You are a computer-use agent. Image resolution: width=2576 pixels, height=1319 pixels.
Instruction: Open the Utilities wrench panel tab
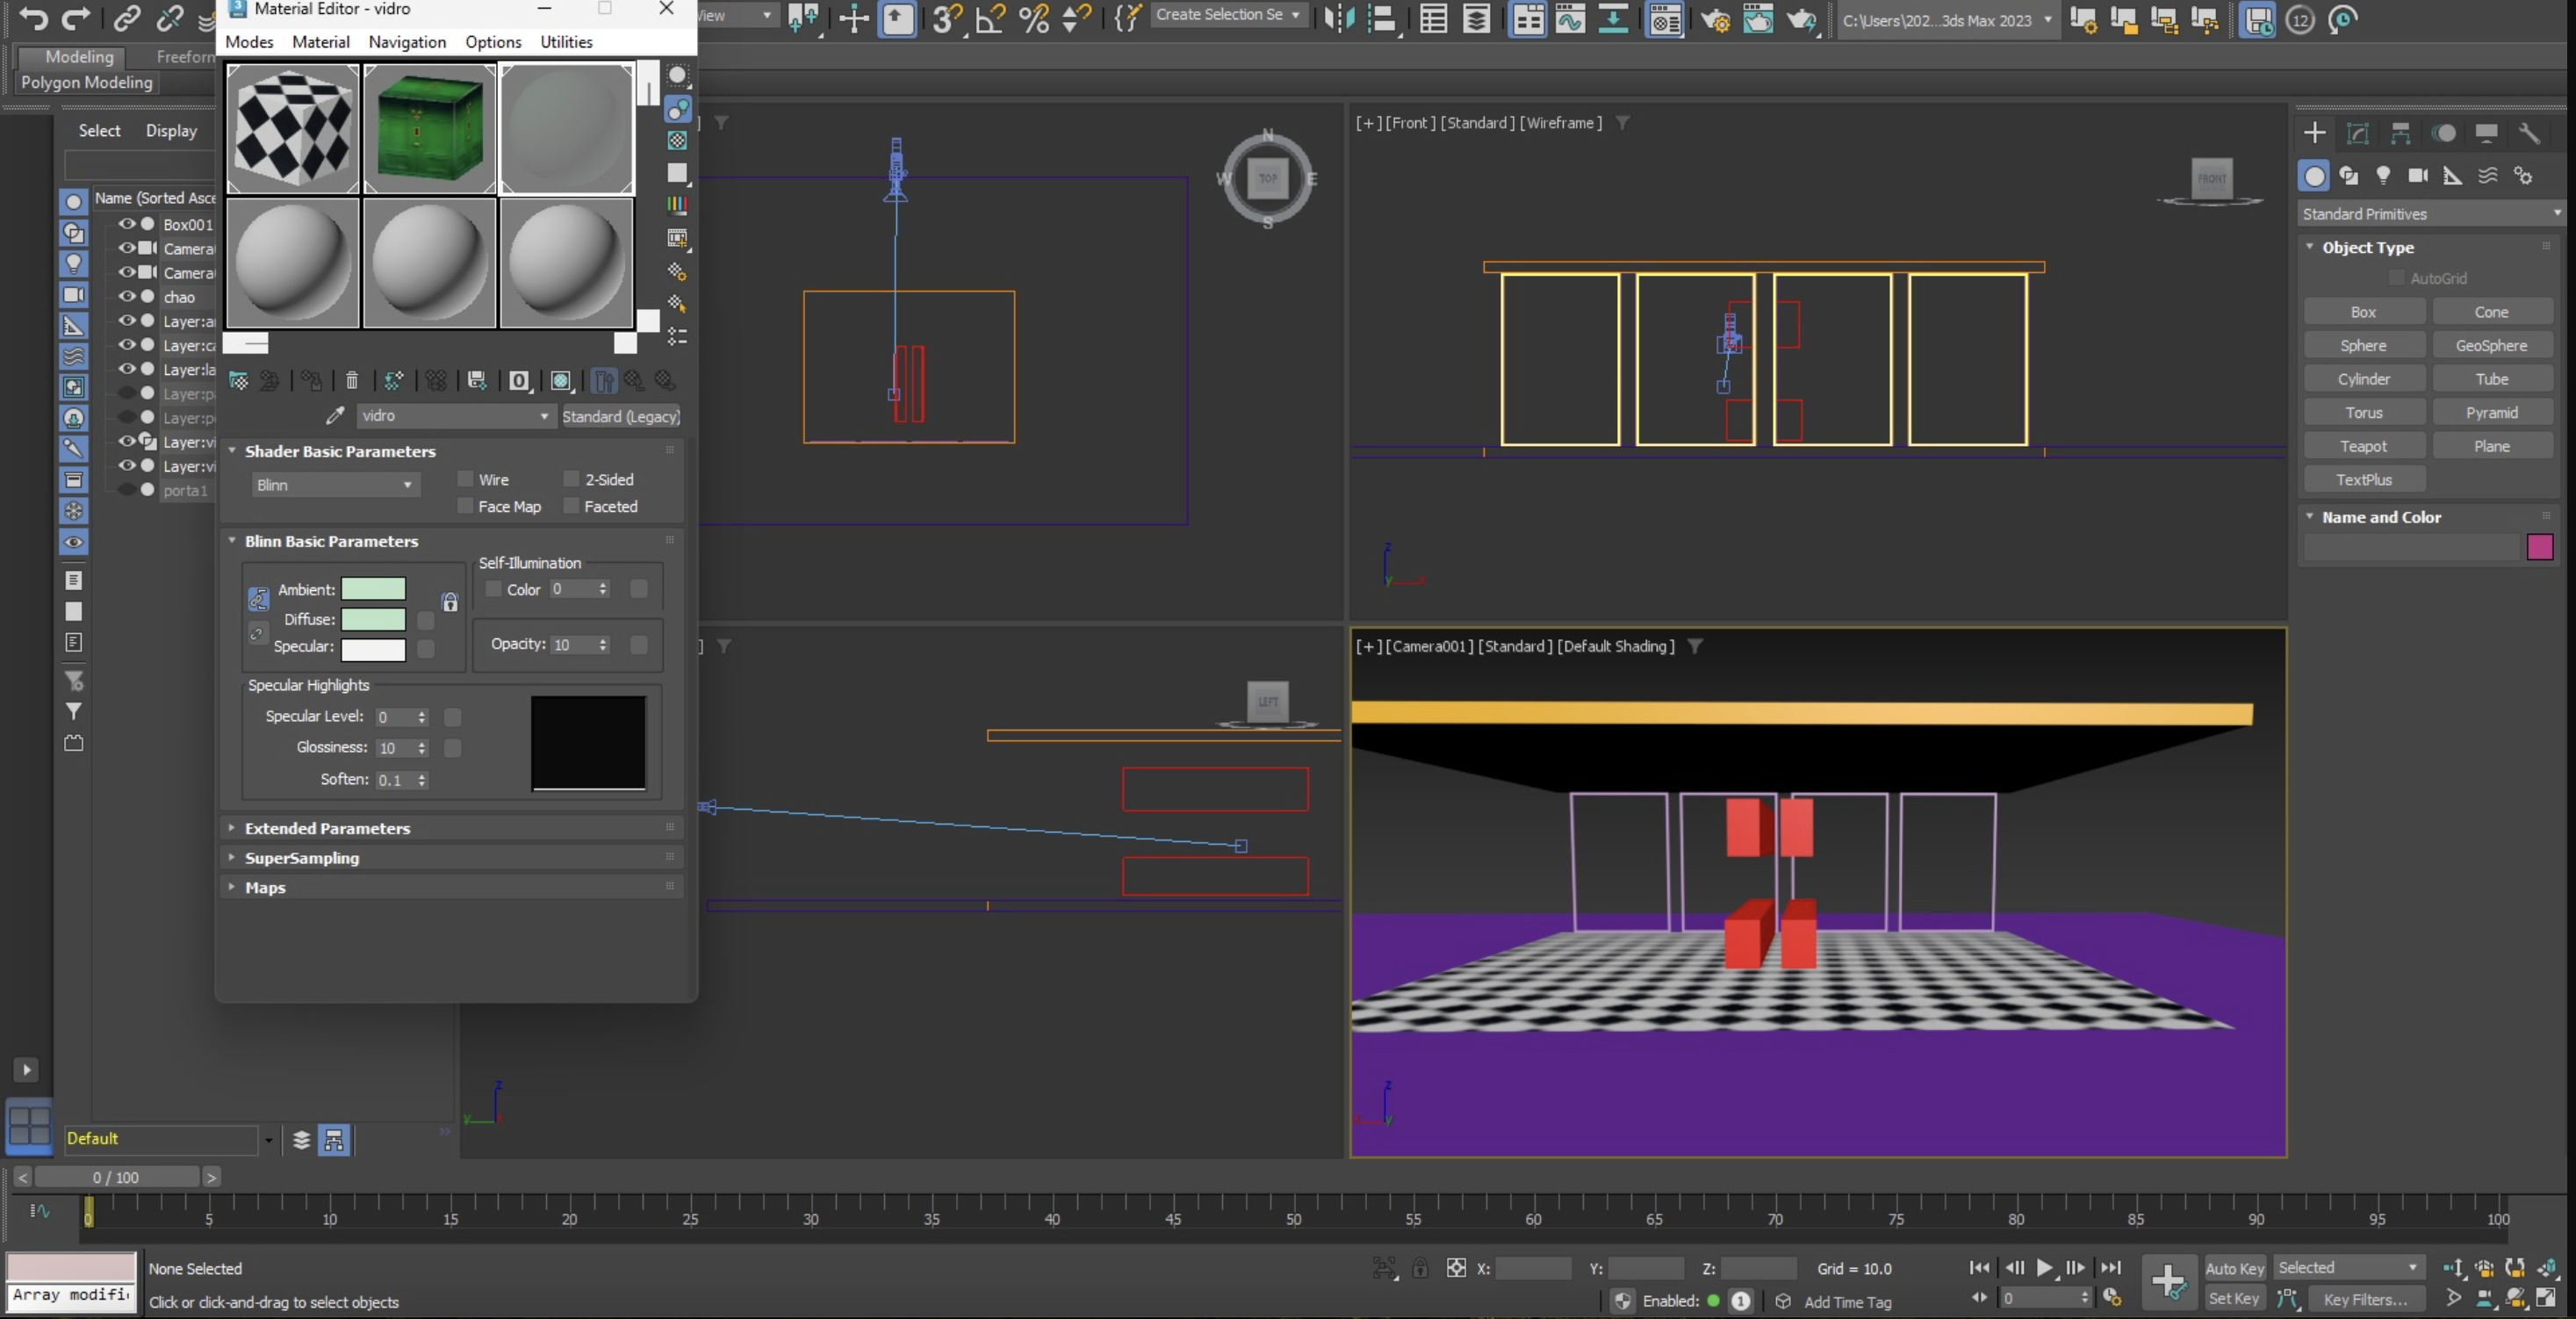[2529, 133]
